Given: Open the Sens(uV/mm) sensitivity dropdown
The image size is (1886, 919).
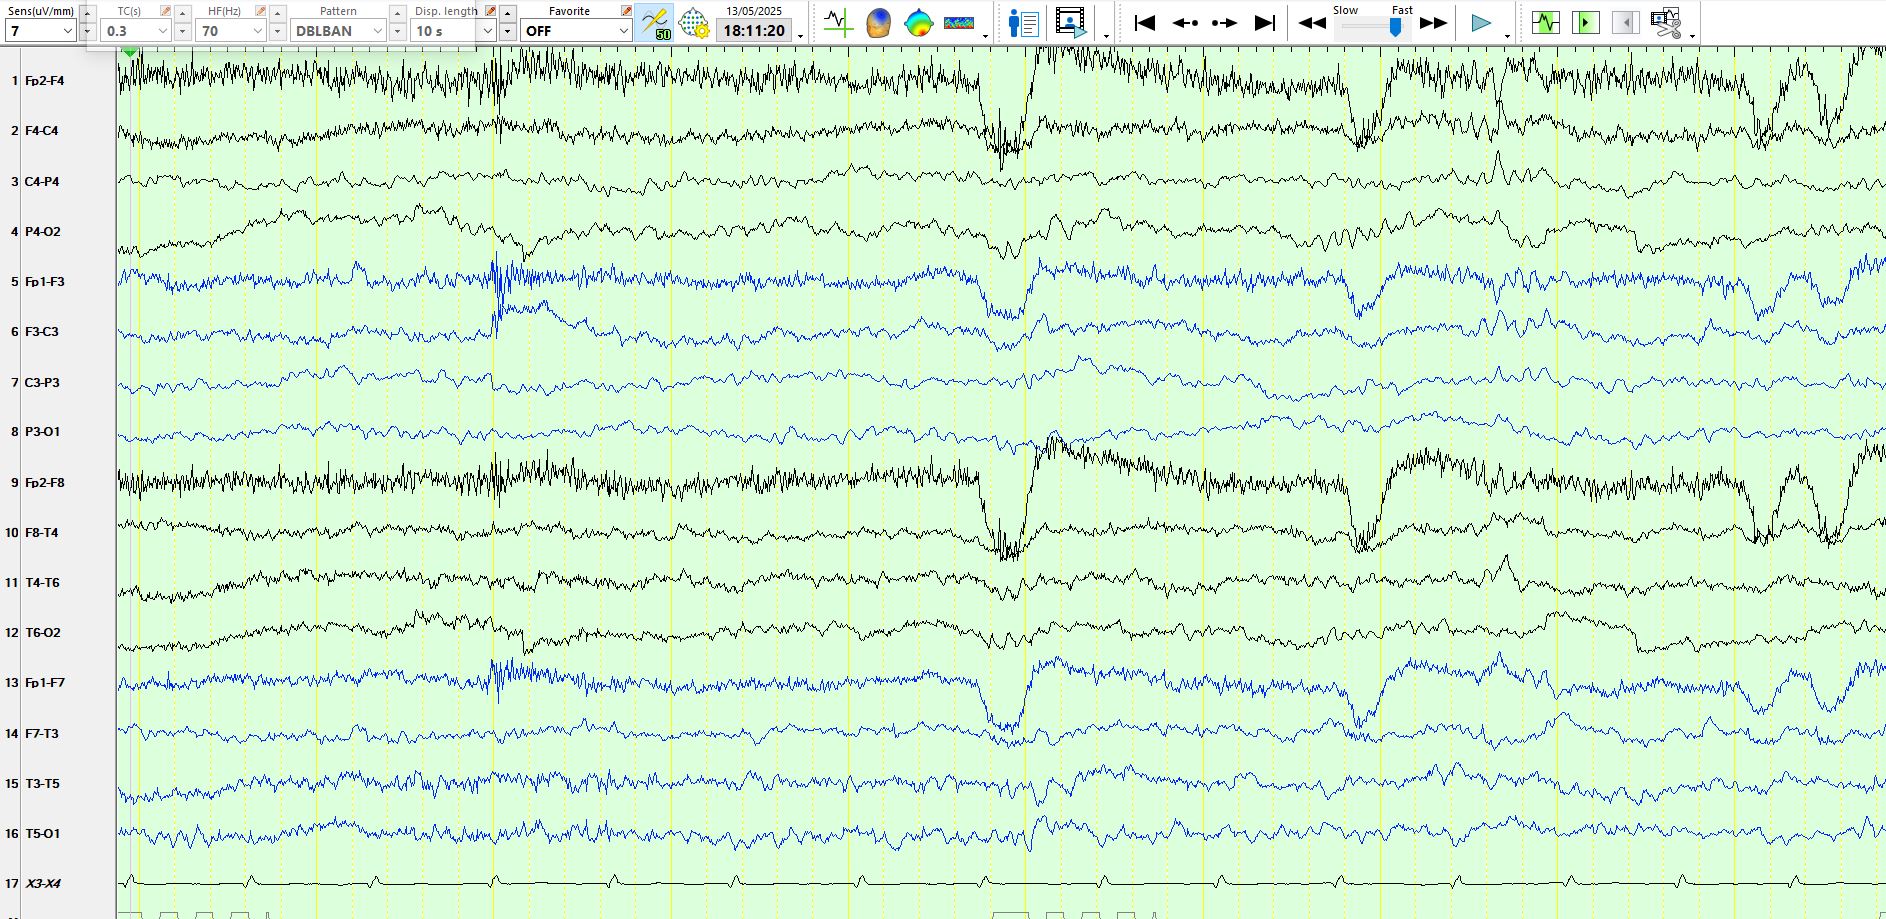Looking at the screenshot, I should click(41, 31).
